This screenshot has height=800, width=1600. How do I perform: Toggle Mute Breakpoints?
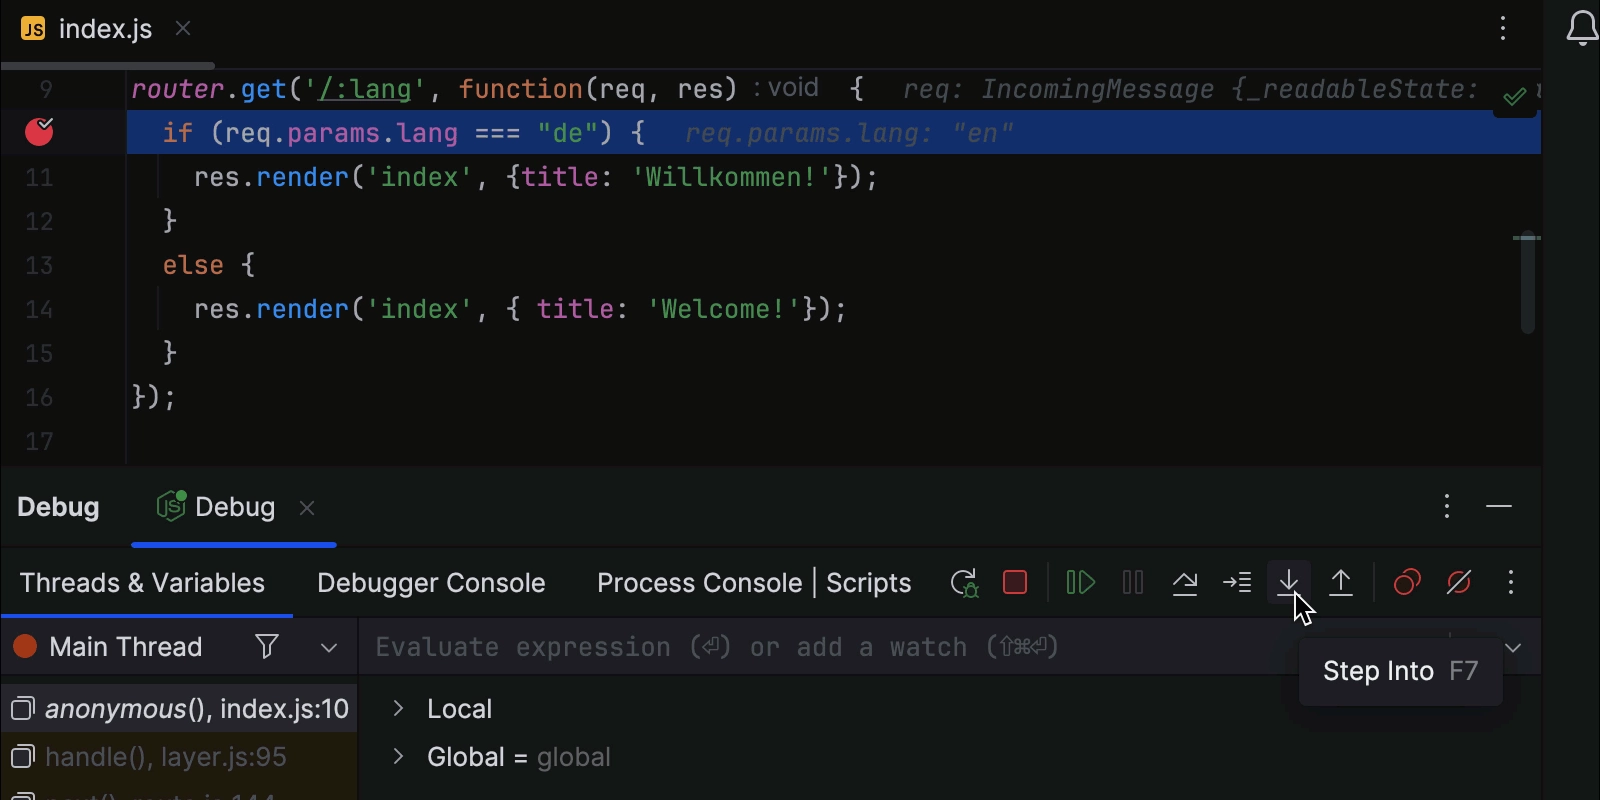pos(1459,582)
